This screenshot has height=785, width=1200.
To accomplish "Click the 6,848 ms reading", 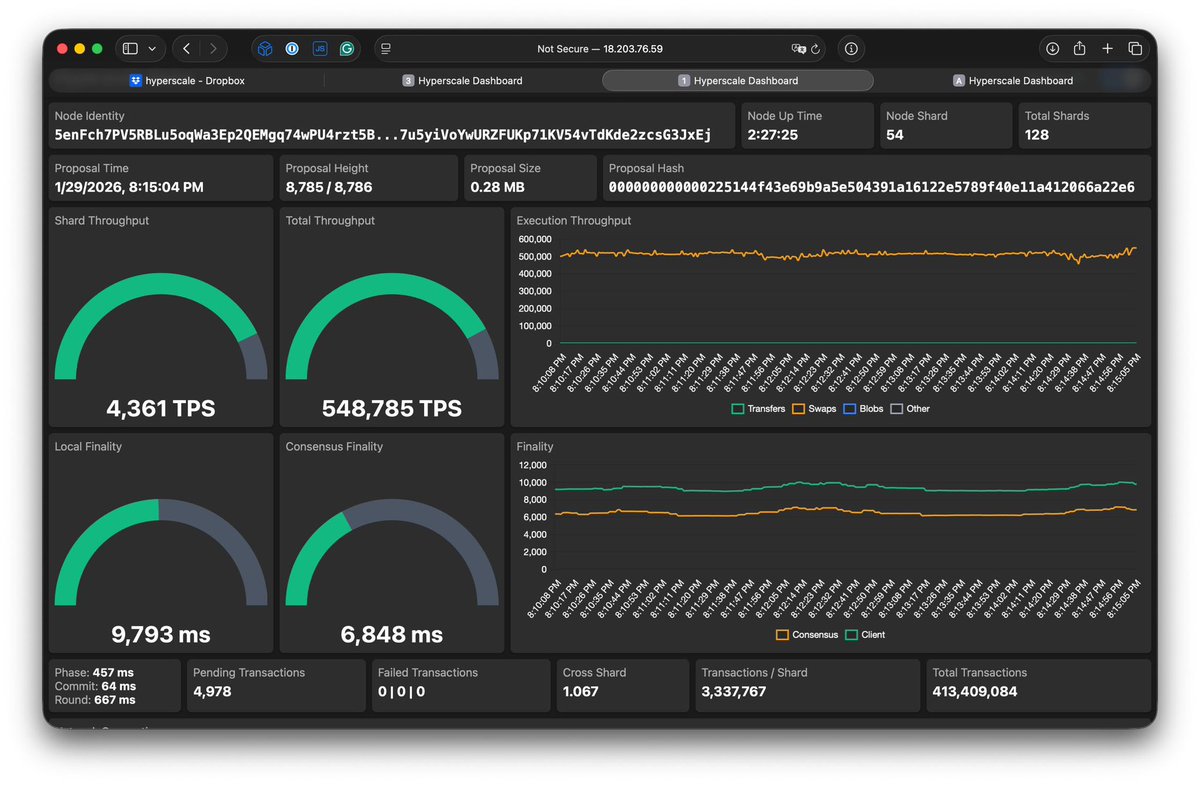I will (x=392, y=634).
